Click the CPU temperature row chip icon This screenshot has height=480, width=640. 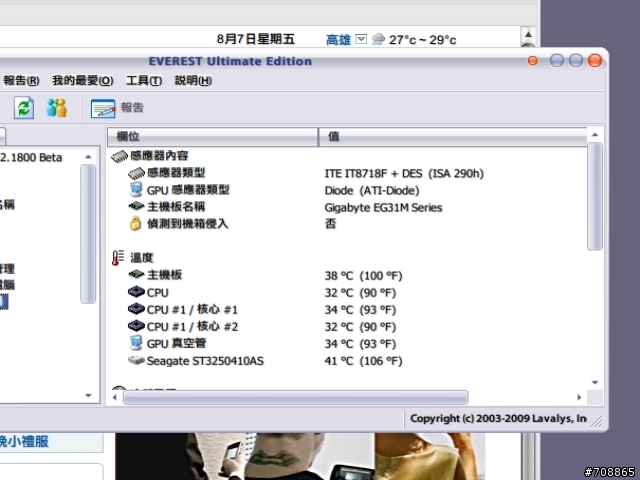pos(136,292)
